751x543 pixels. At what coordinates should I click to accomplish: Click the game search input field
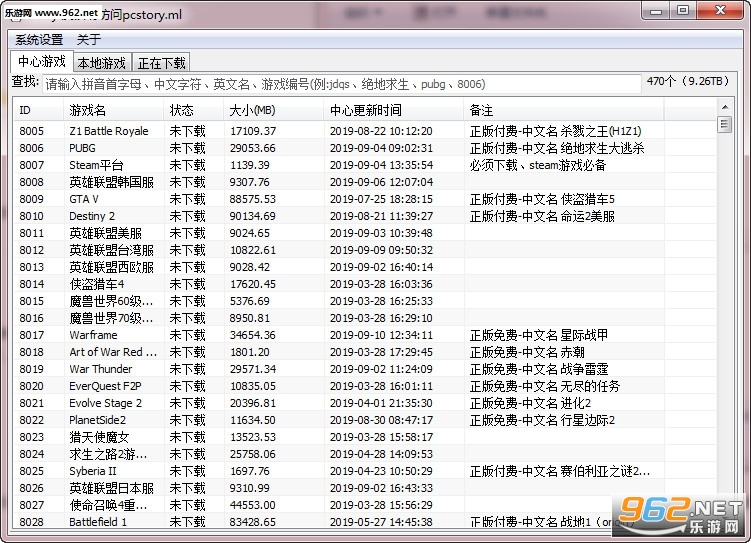click(x=341, y=84)
